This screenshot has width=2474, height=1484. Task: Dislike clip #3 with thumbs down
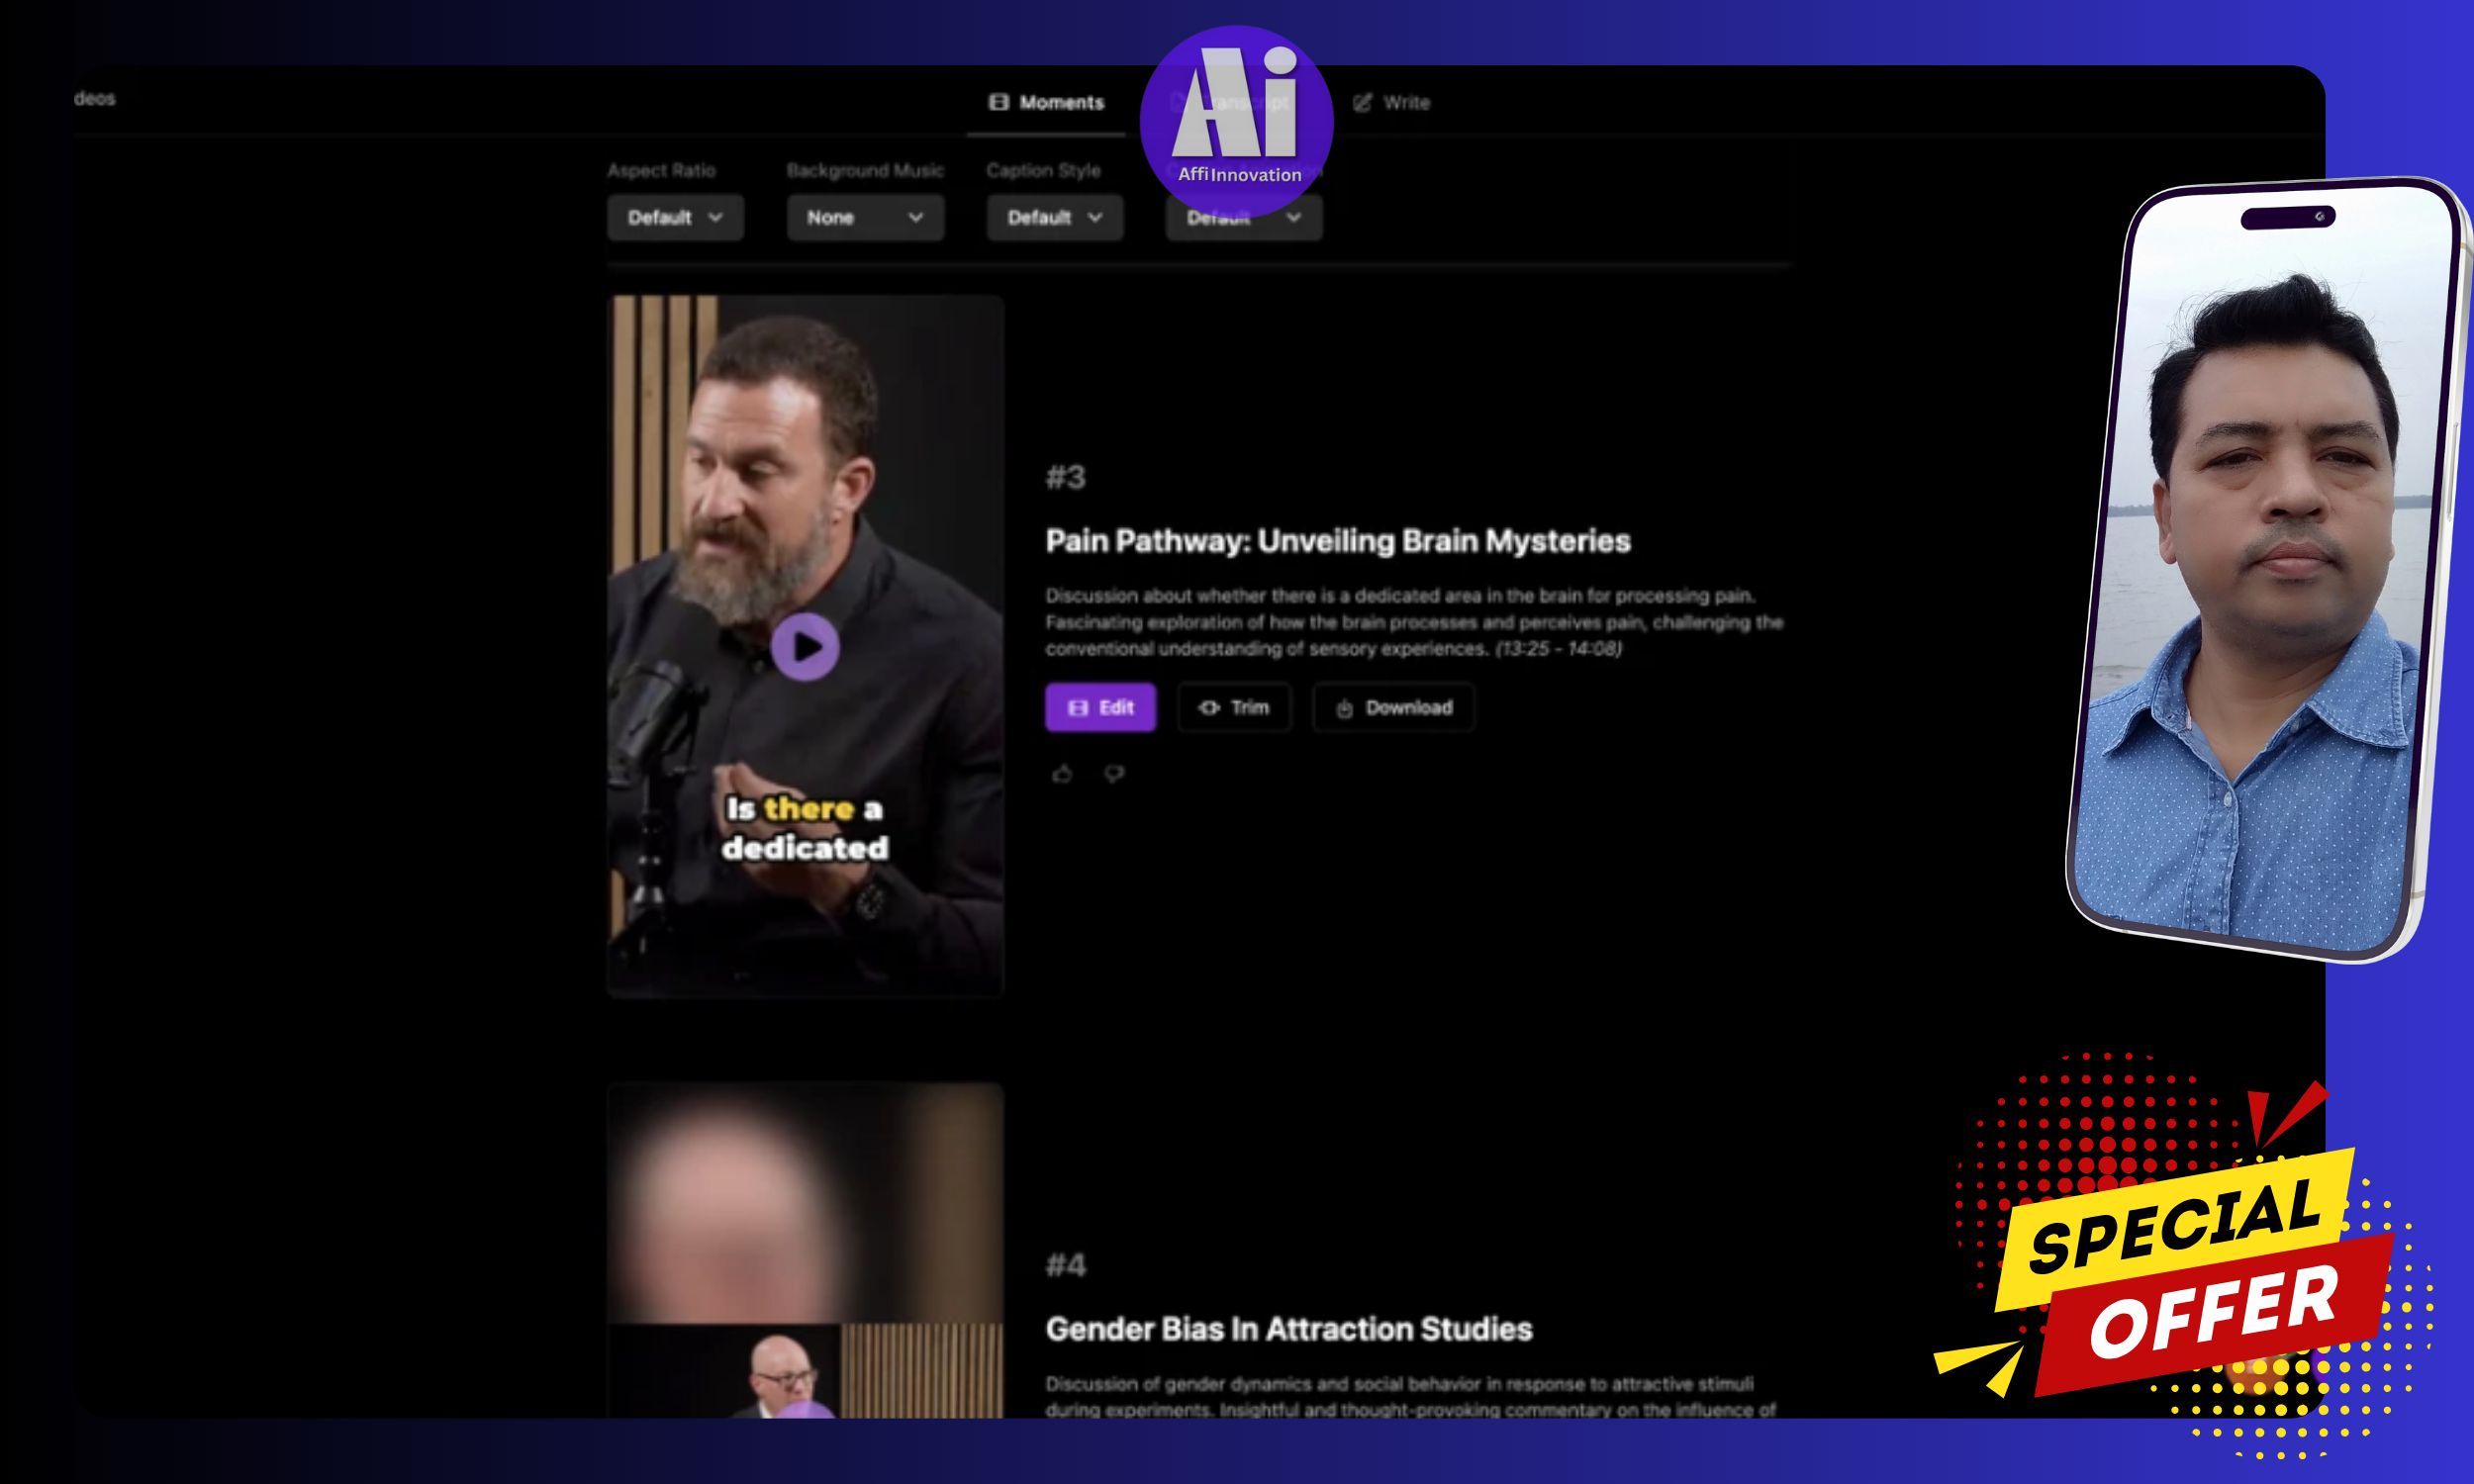pos(1114,773)
